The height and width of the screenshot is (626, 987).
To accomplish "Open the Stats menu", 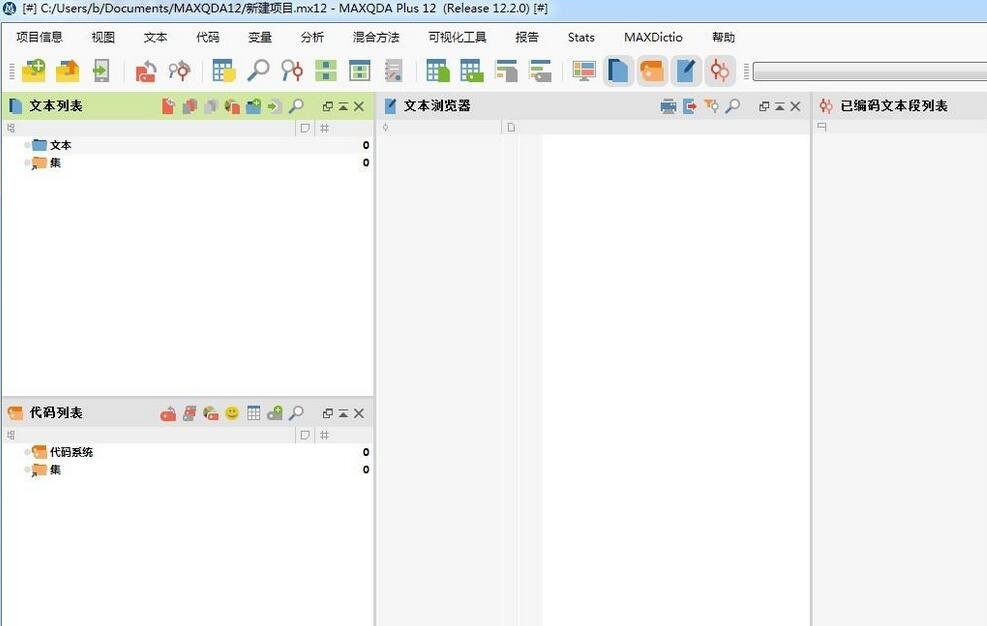I will click(581, 37).
